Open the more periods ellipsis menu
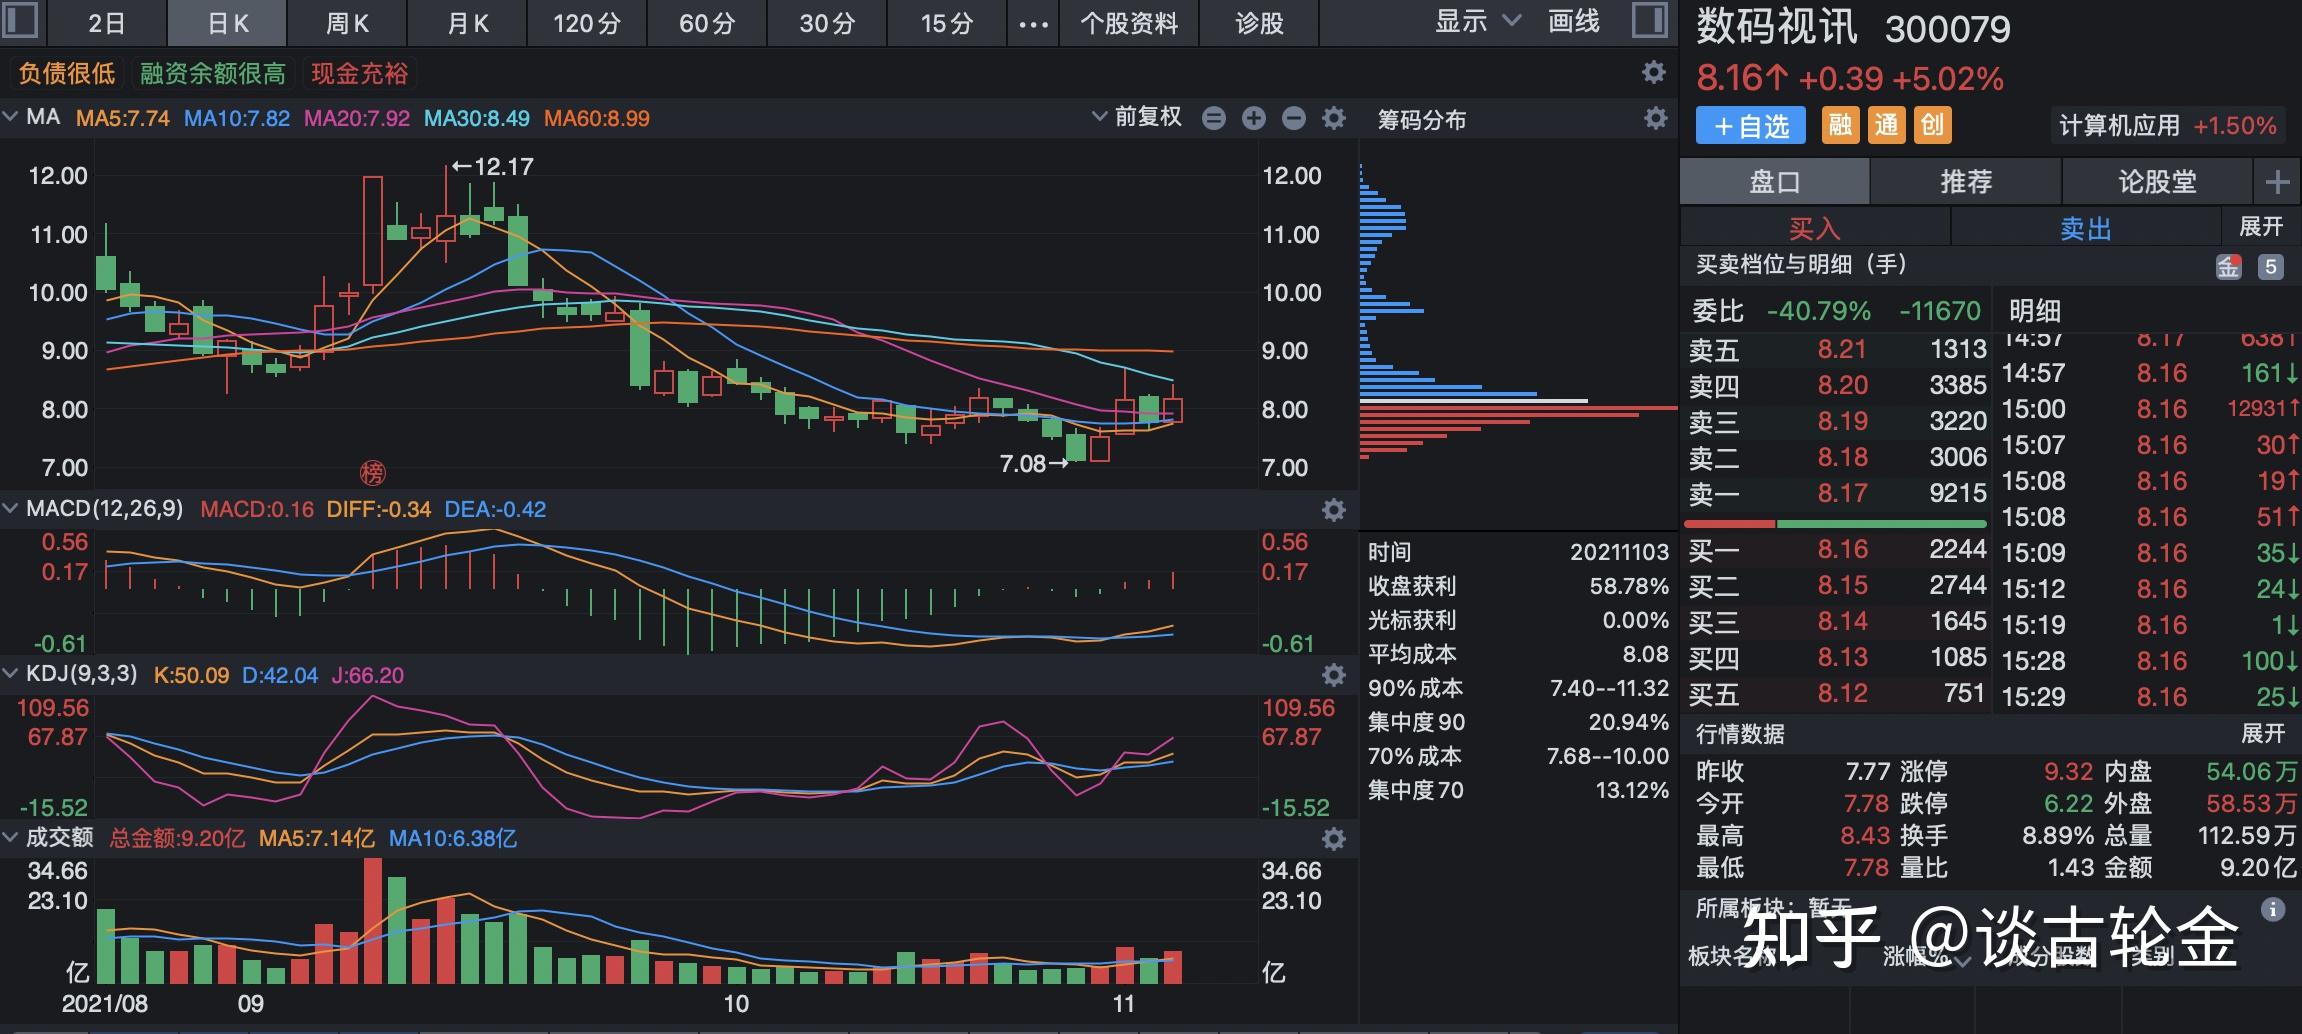 click(x=1033, y=24)
